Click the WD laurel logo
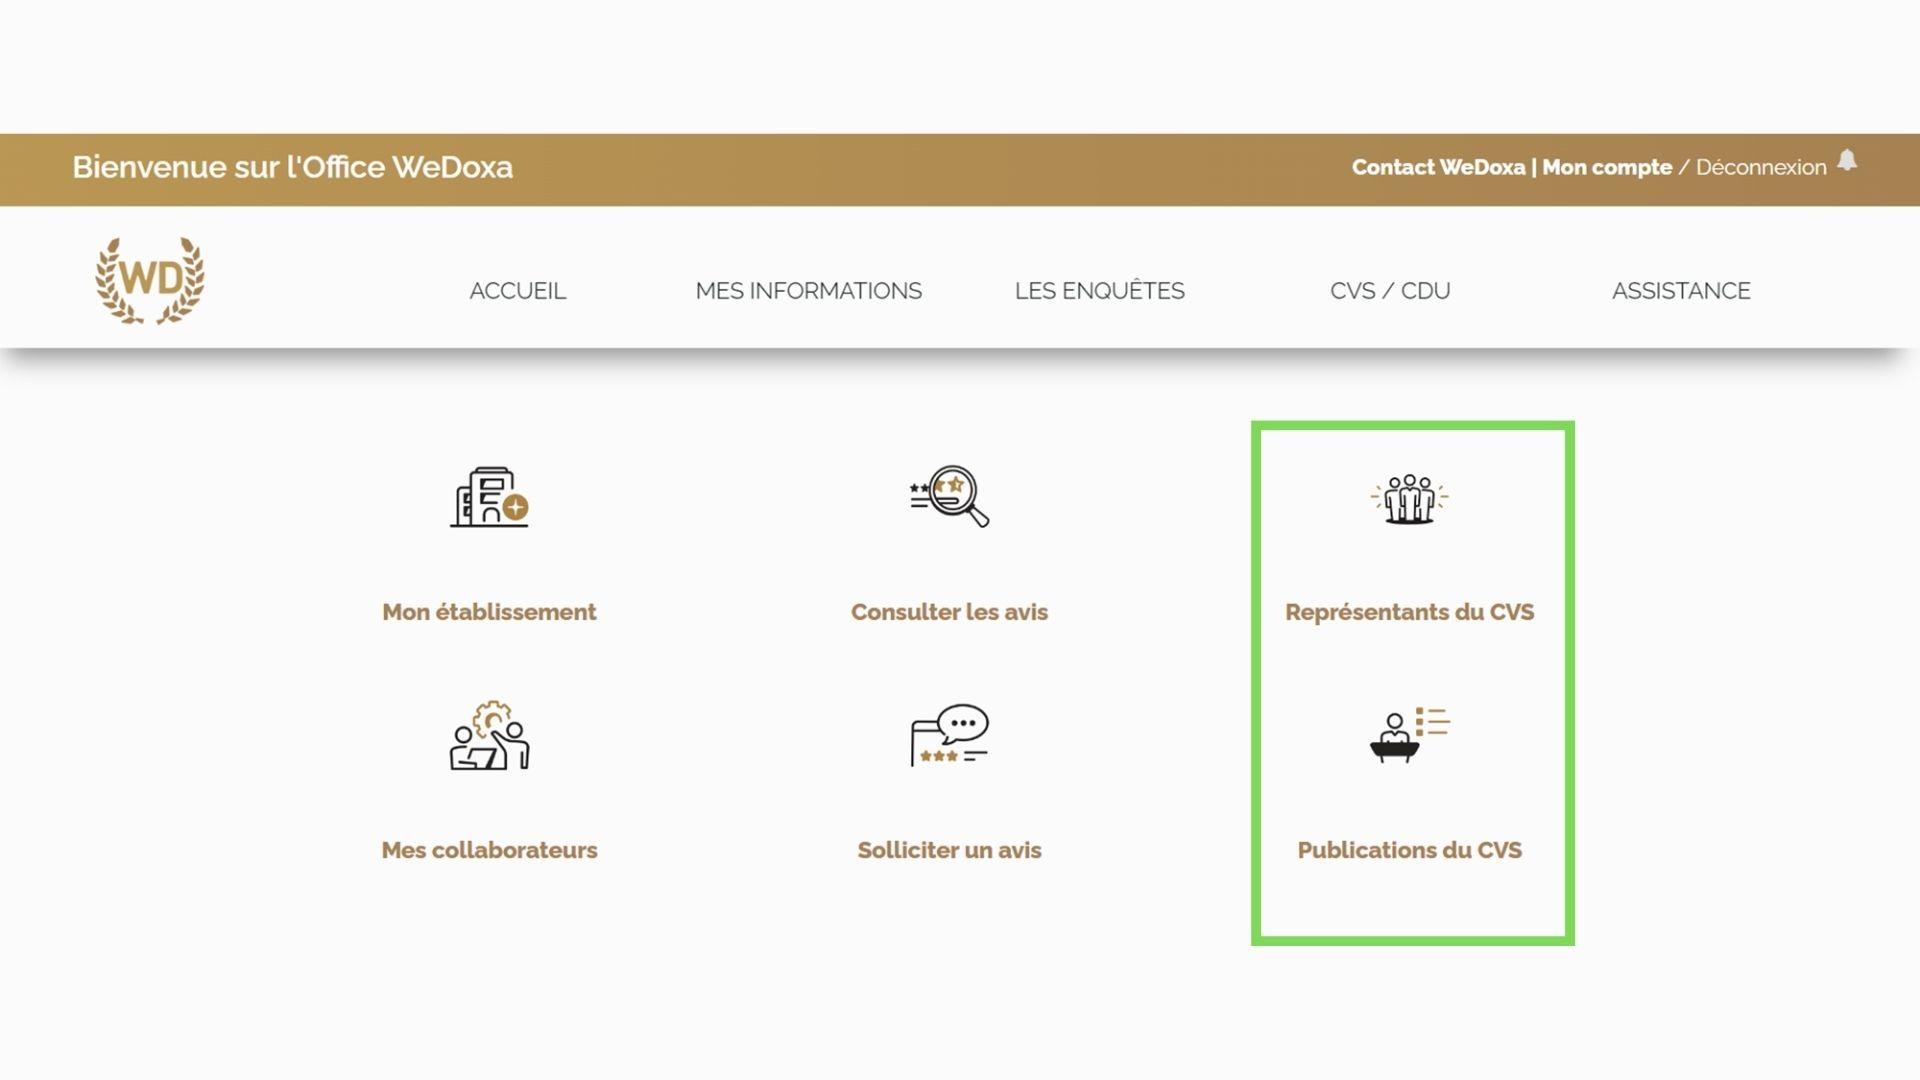The image size is (1920, 1080). point(150,281)
